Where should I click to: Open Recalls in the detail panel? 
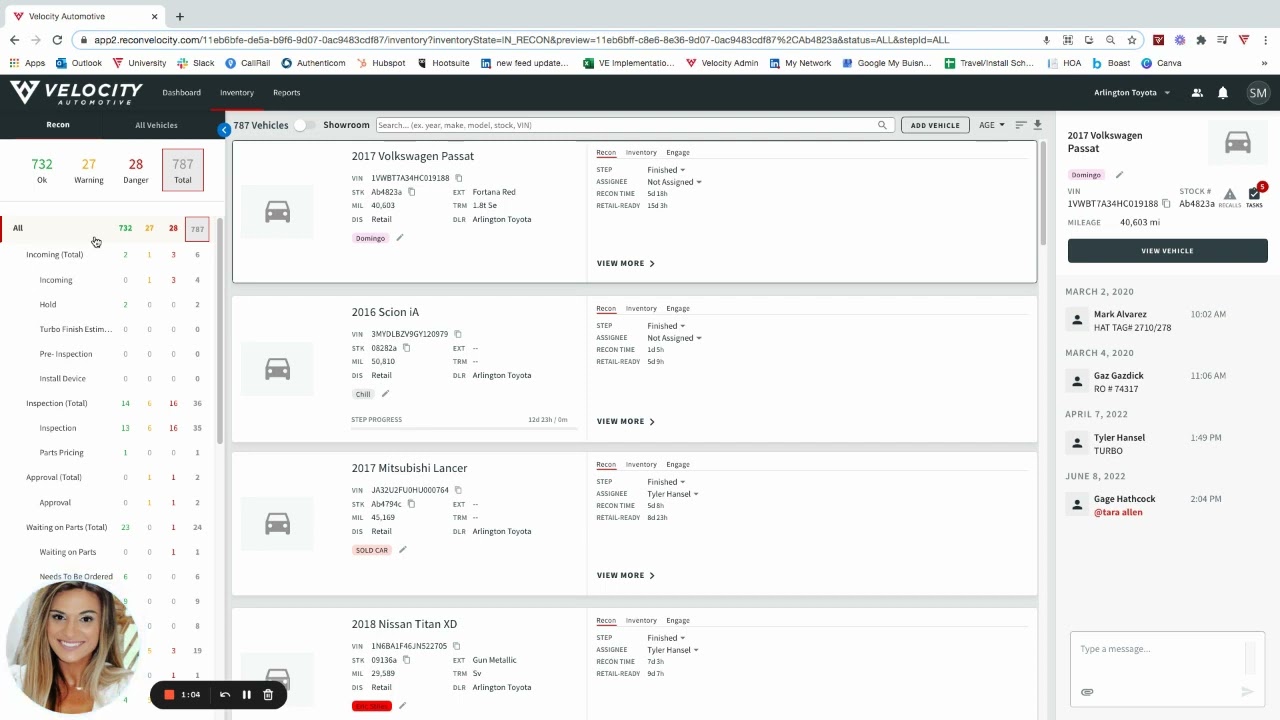point(1230,198)
